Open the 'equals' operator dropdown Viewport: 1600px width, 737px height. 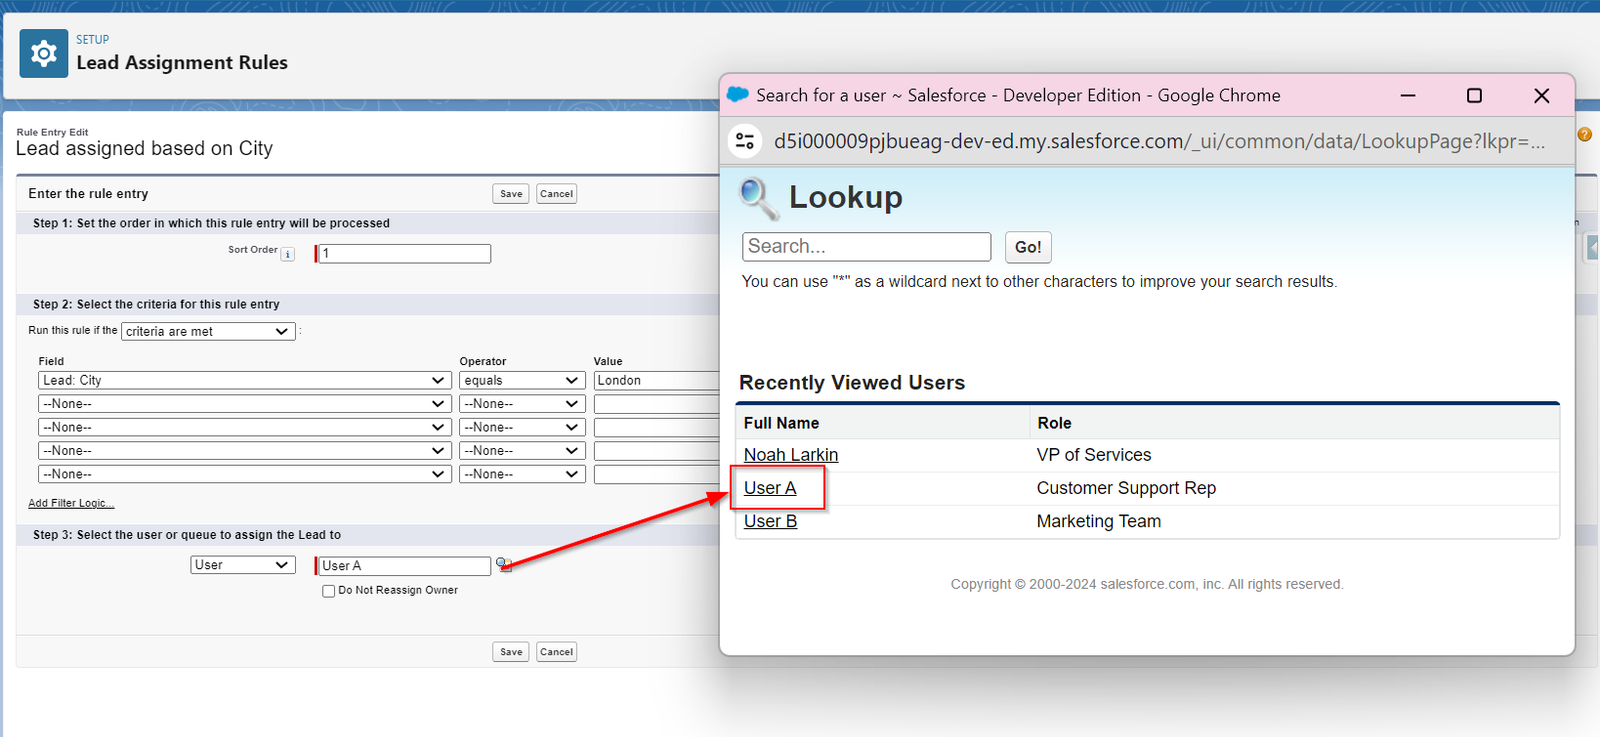(x=521, y=381)
